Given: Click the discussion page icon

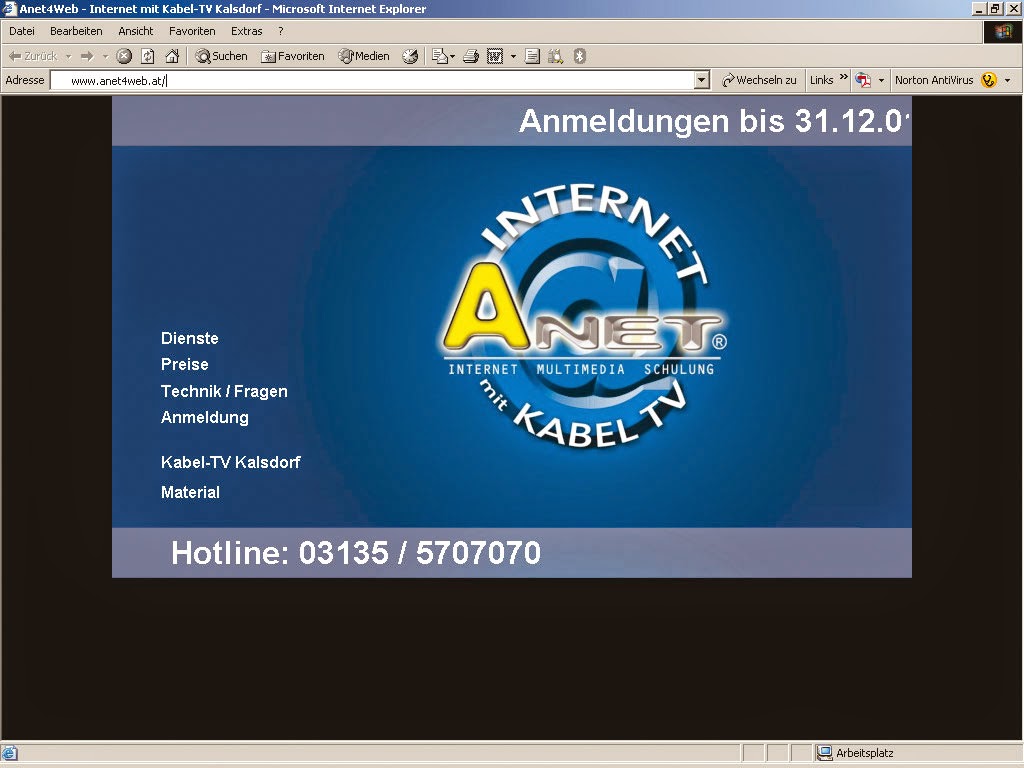Looking at the screenshot, I should click(x=532, y=56).
